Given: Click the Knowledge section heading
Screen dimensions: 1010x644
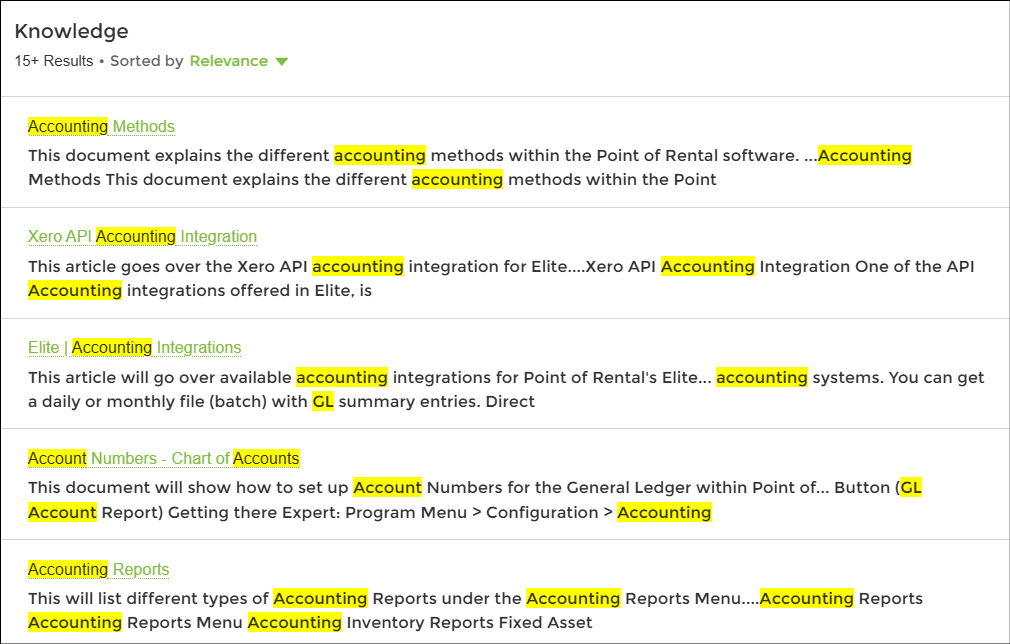Looking at the screenshot, I should (71, 32).
